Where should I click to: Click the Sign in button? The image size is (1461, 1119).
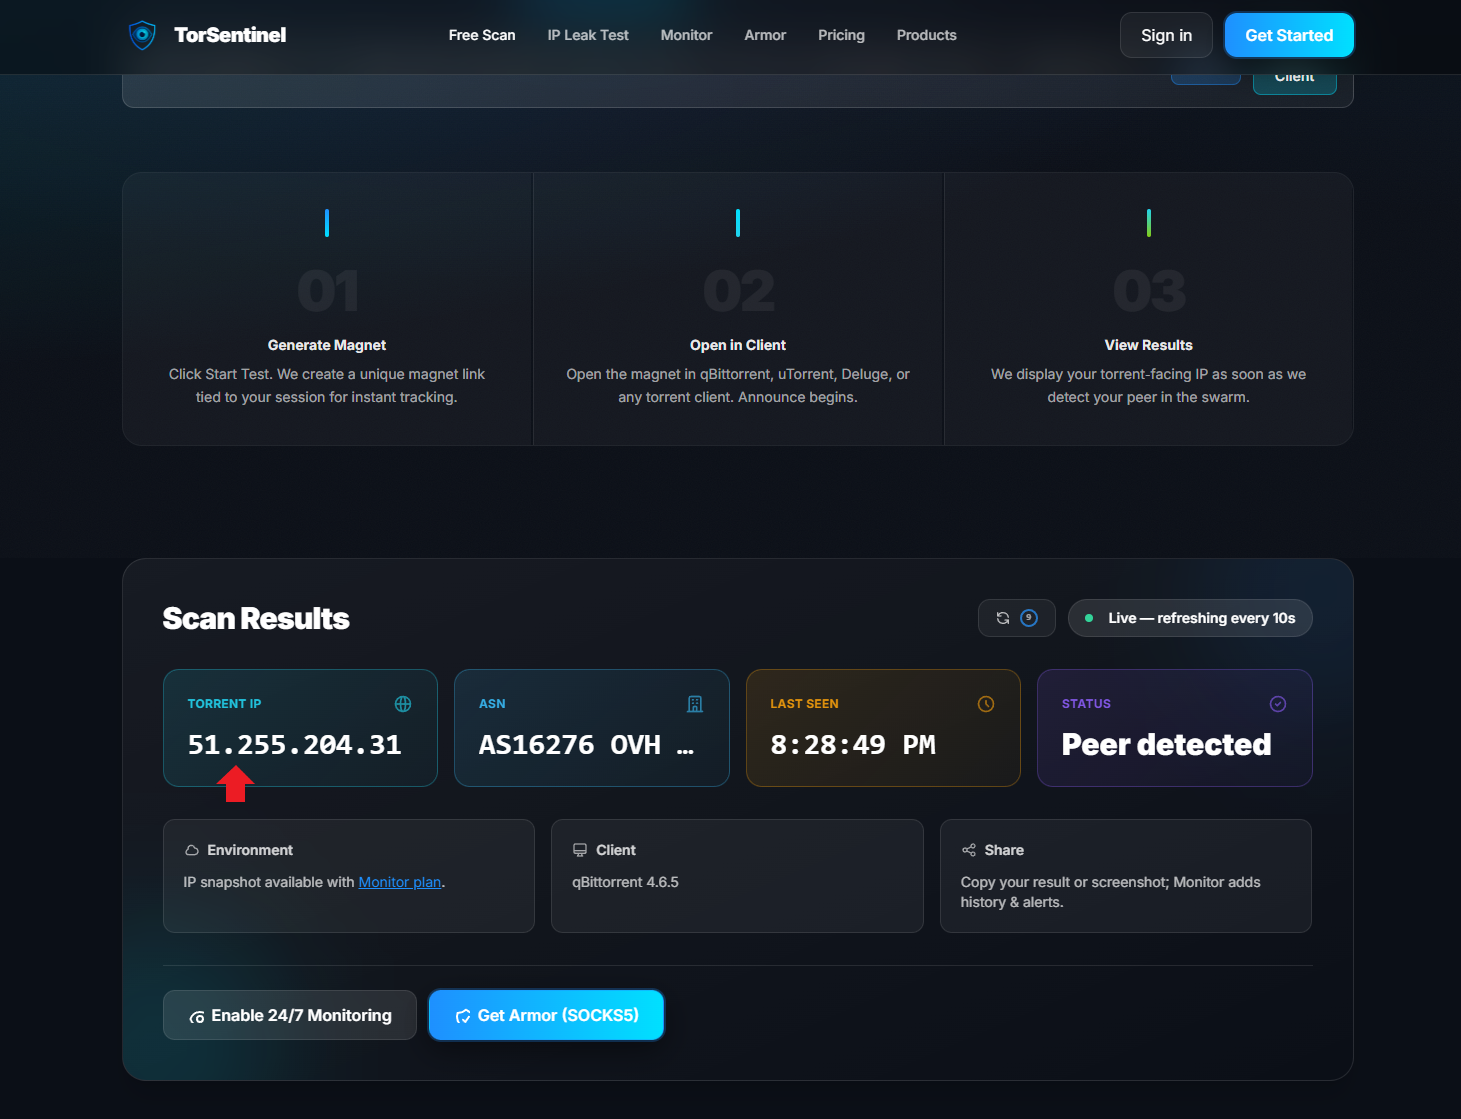(x=1165, y=35)
